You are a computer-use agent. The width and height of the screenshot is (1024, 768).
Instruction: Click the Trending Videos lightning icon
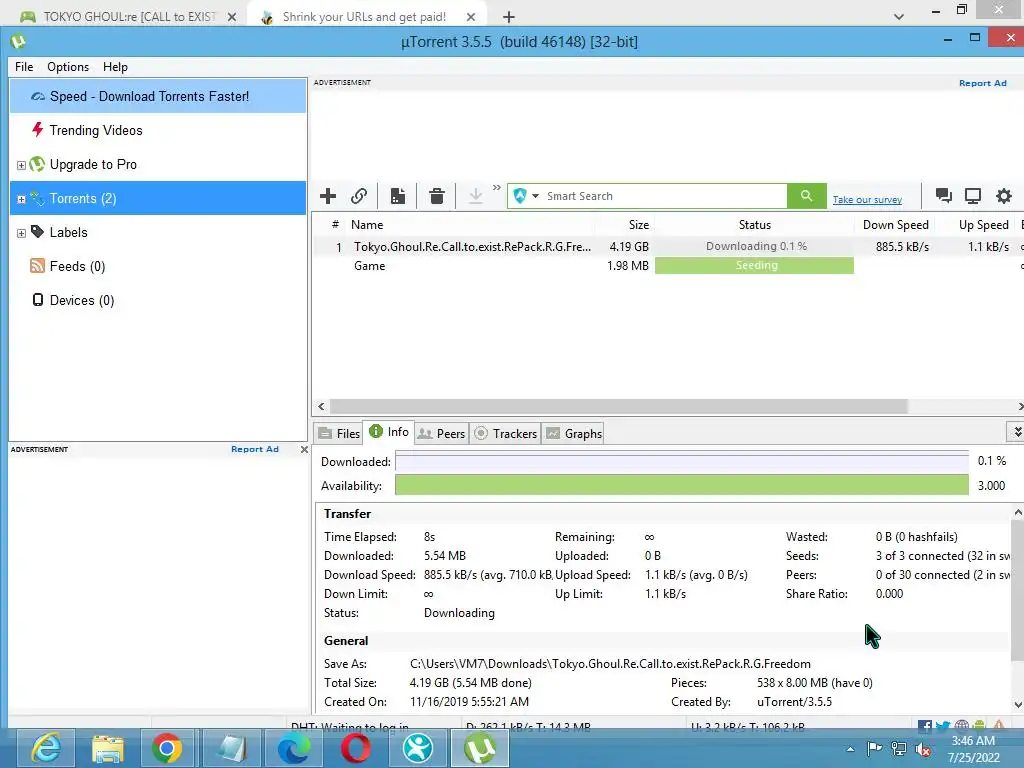coord(38,129)
